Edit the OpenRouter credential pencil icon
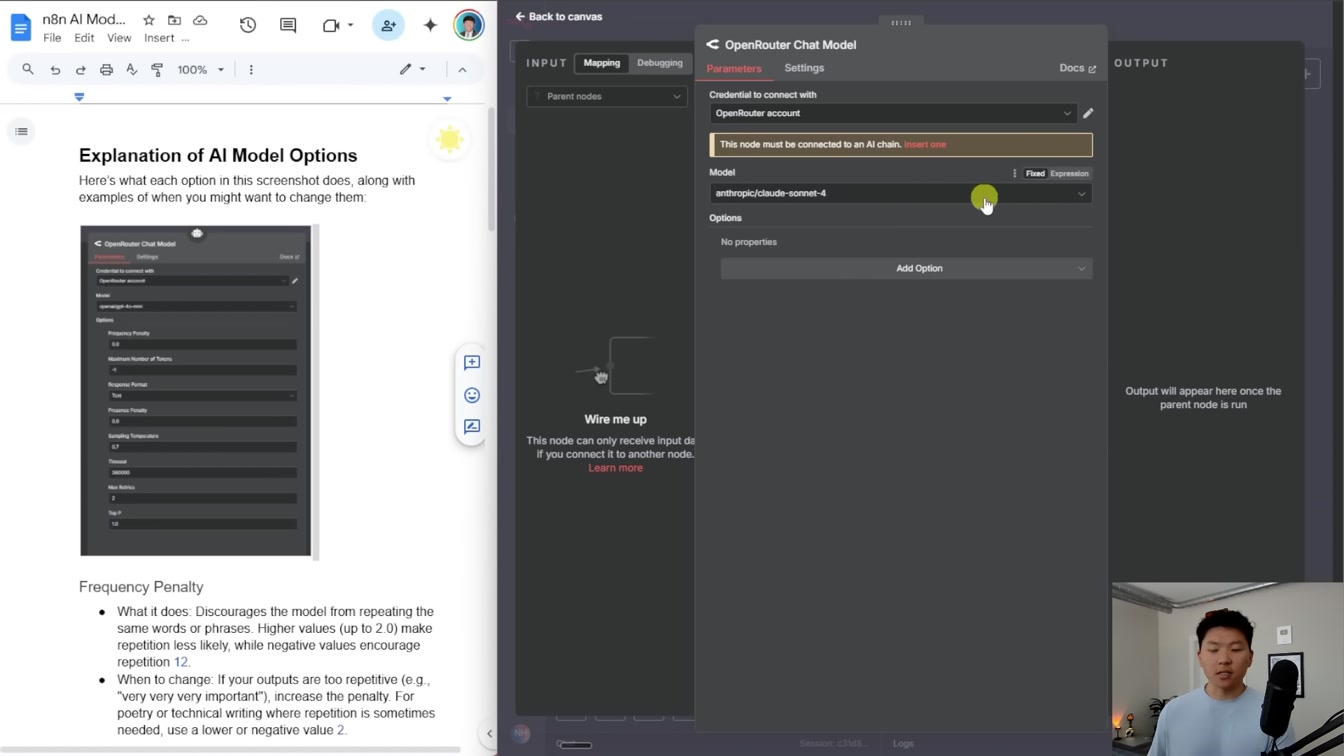The width and height of the screenshot is (1344, 756). tap(1088, 113)
